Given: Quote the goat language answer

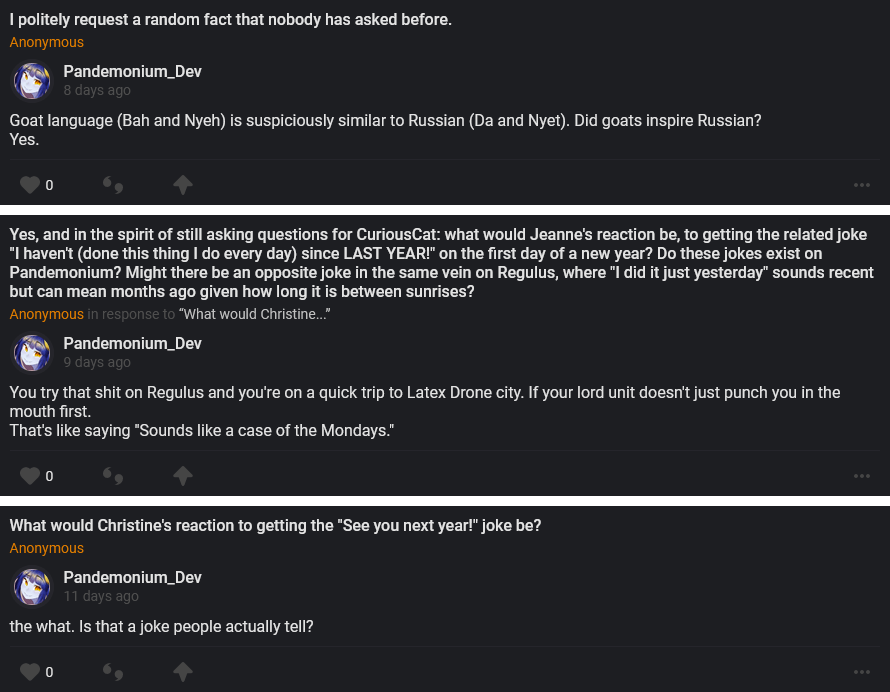Looking at the screenshot, I should point(113,185).
